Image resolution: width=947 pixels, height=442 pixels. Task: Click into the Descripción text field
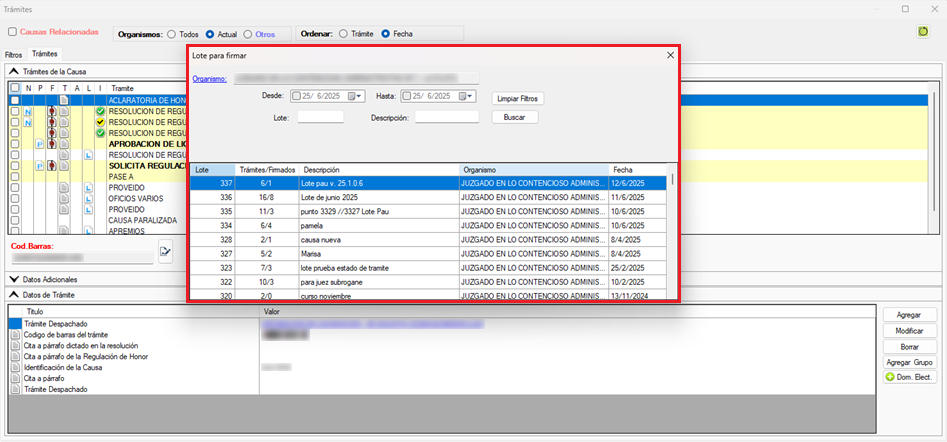(447, 117)
